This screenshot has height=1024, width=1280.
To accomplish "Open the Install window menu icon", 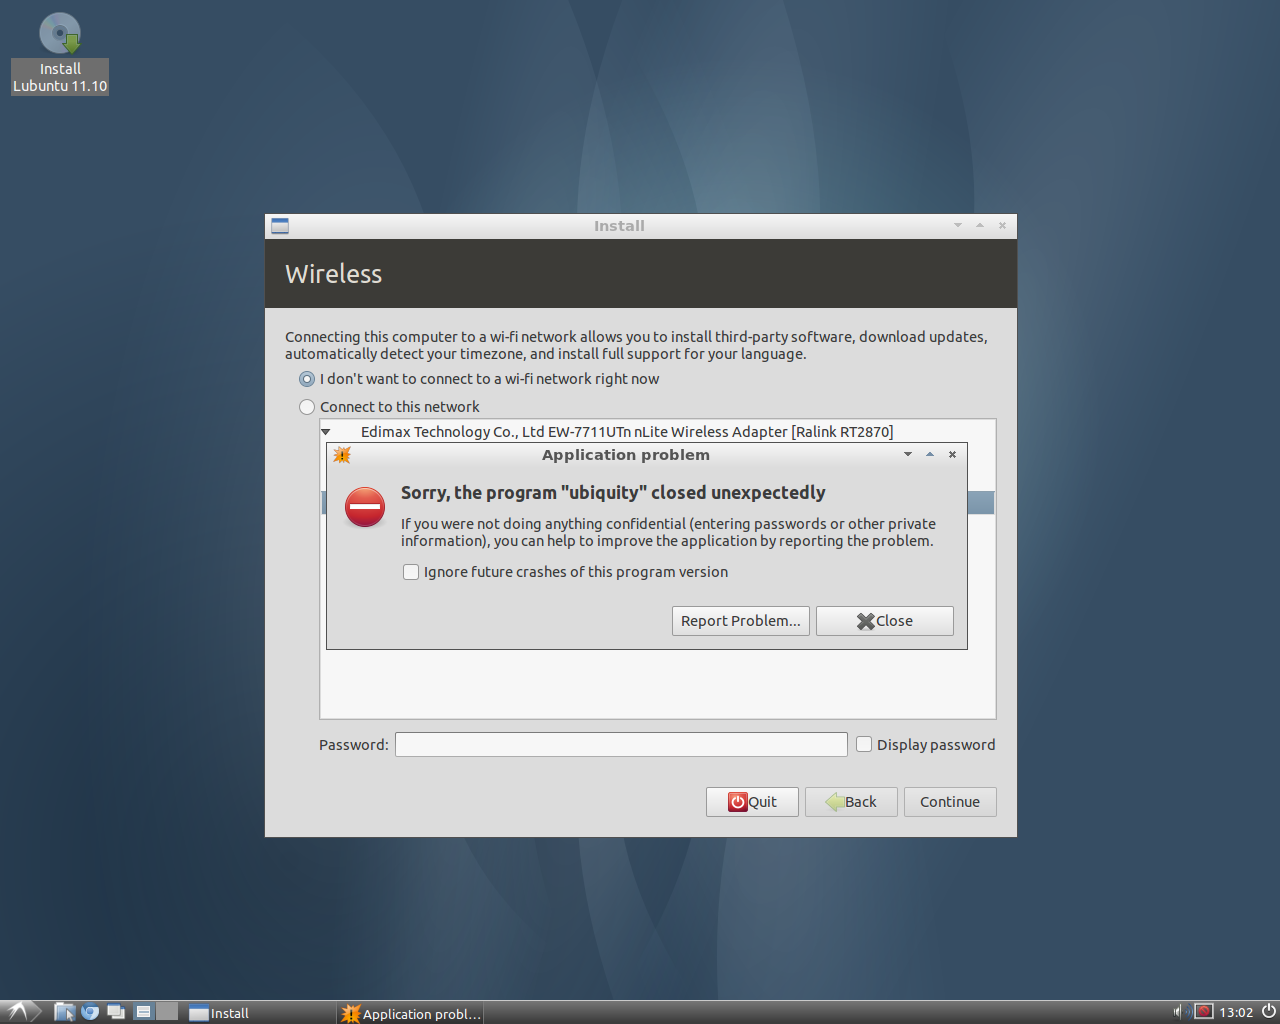I will (280, 226).
